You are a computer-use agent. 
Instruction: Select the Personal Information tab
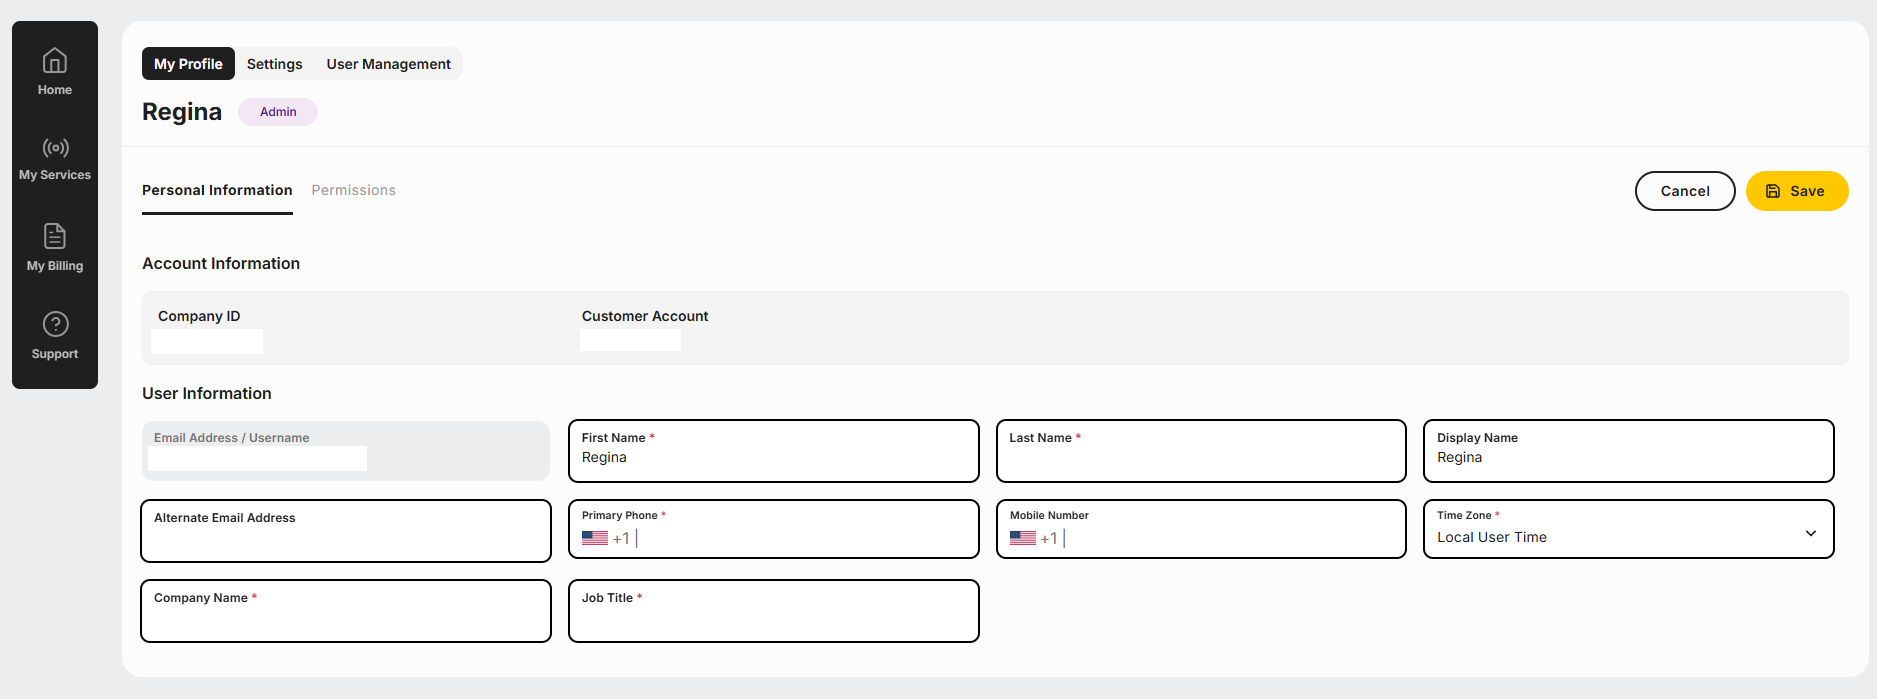click(217, 190)
